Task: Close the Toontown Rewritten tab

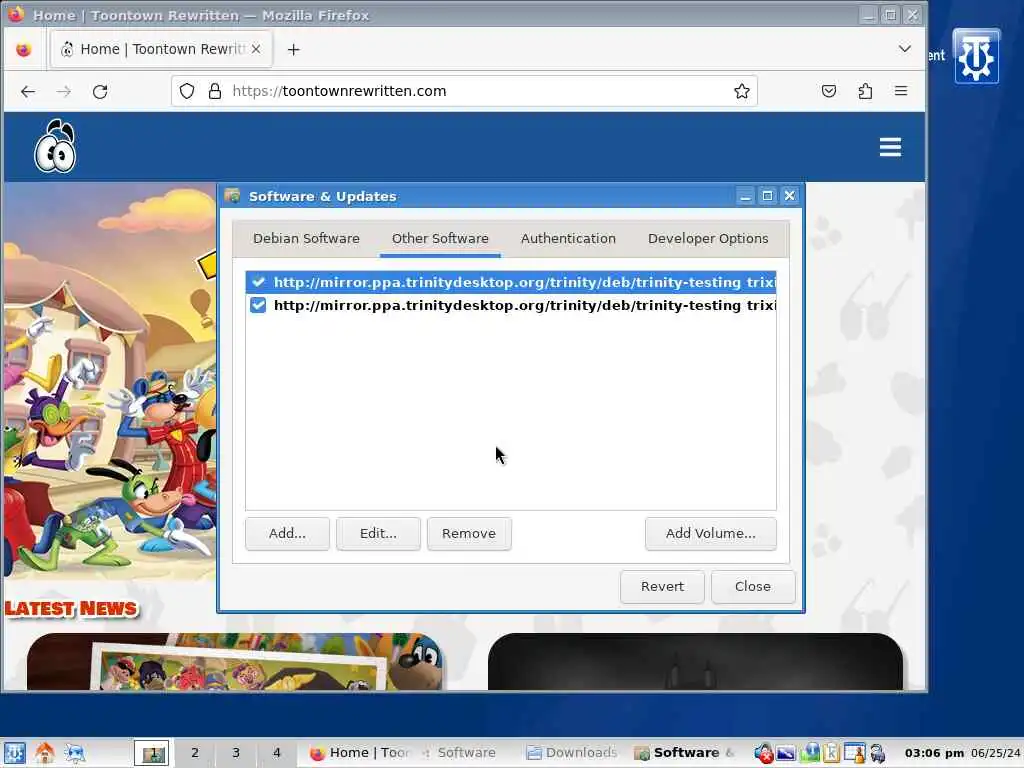Action: click(256, 49)
